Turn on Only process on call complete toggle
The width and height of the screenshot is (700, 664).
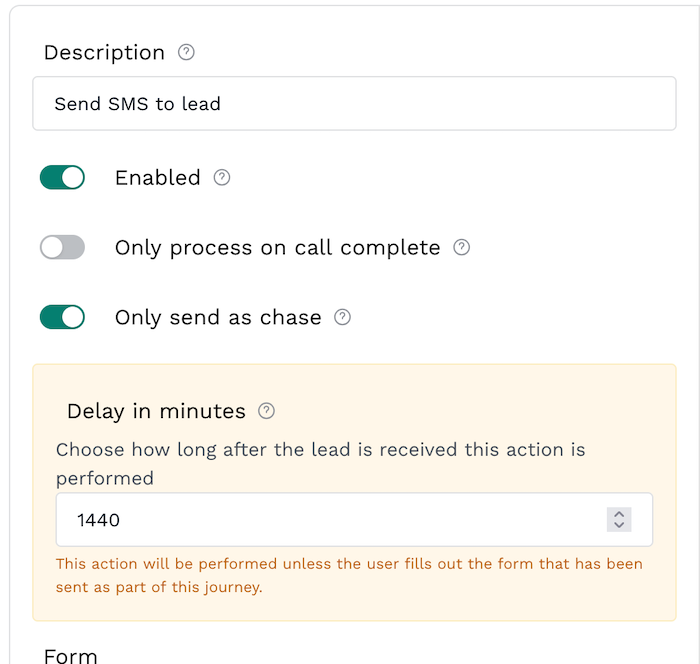(x=62, y=248)
